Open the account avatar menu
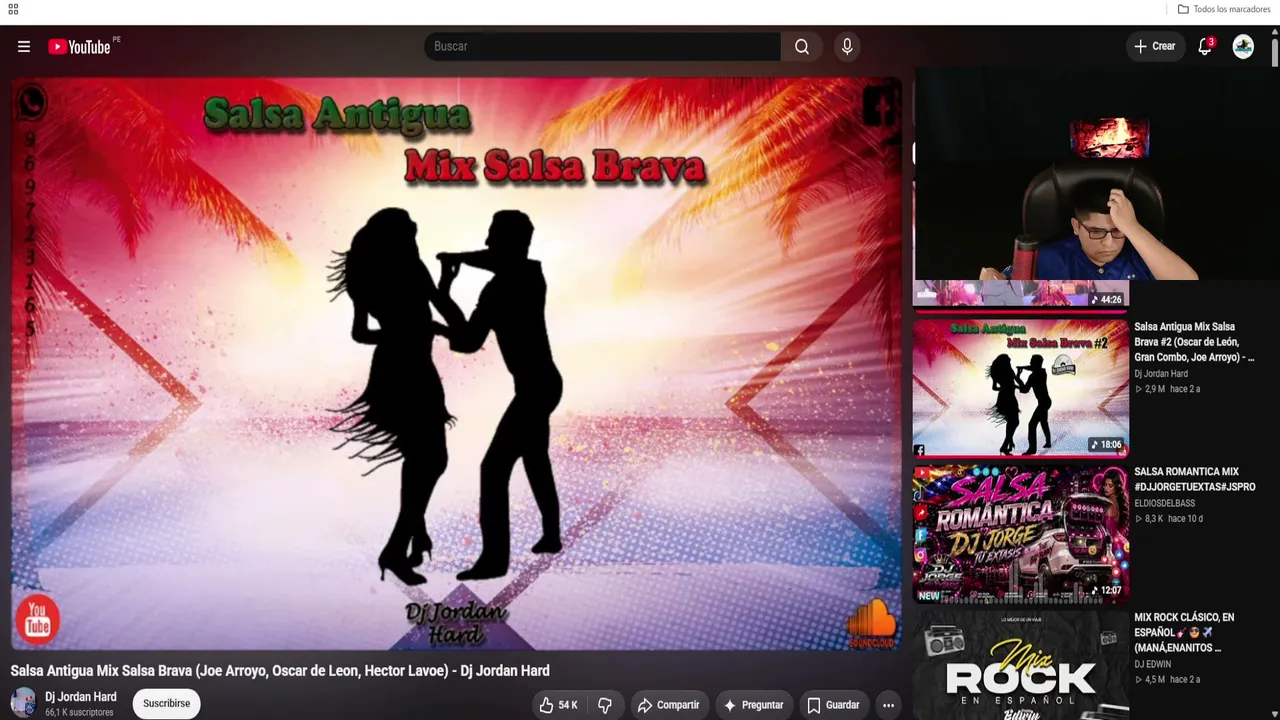1280x720 pixels. [1243, 46]
